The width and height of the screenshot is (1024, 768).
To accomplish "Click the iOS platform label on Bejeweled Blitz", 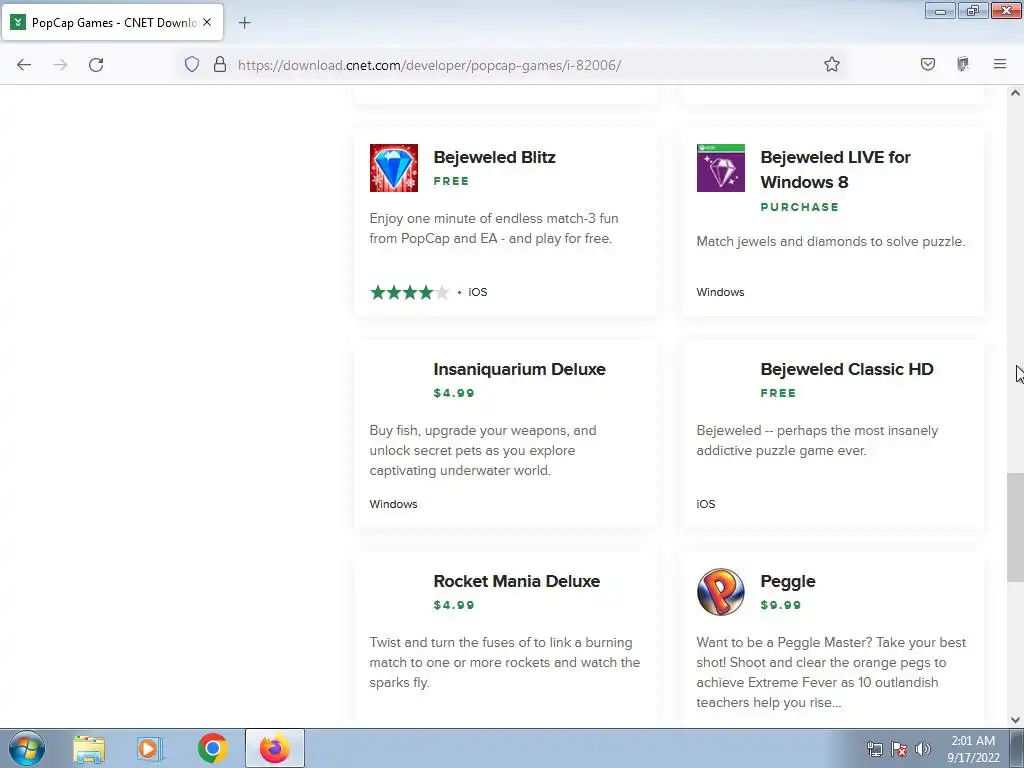I will pyautogui.click(x=477, y=292).
